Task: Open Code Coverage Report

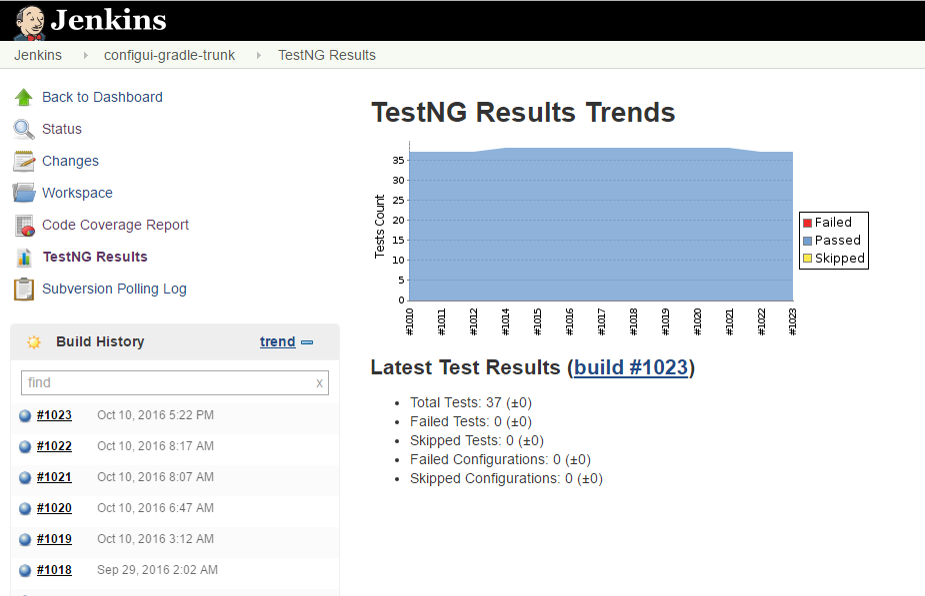Action: pyautogui.click(x=115, y=225)
